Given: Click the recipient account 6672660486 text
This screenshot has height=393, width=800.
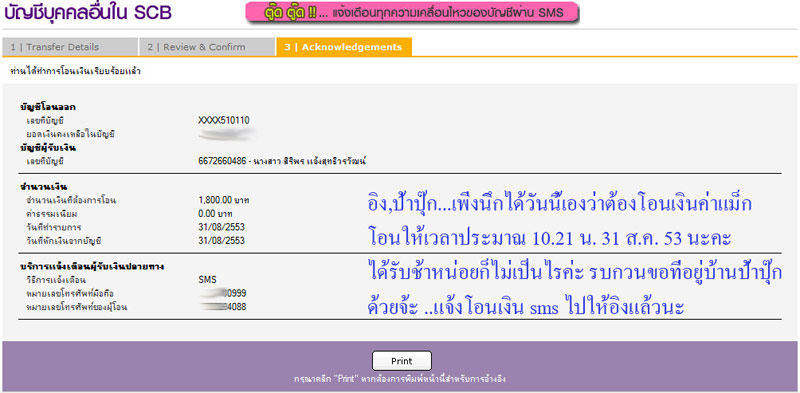Looking at the screenshot, I should [282, 161].
